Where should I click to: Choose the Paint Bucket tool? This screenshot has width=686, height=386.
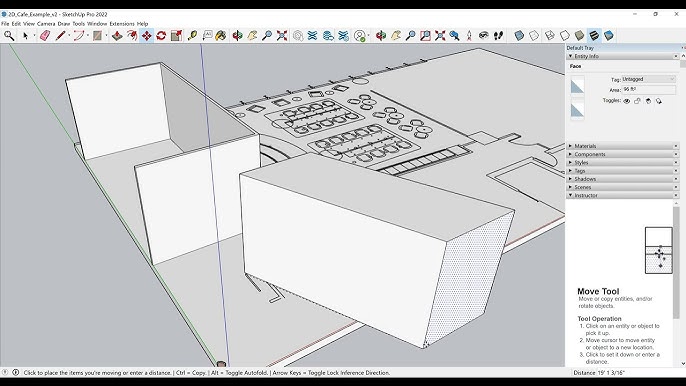[x=221, y=35]
